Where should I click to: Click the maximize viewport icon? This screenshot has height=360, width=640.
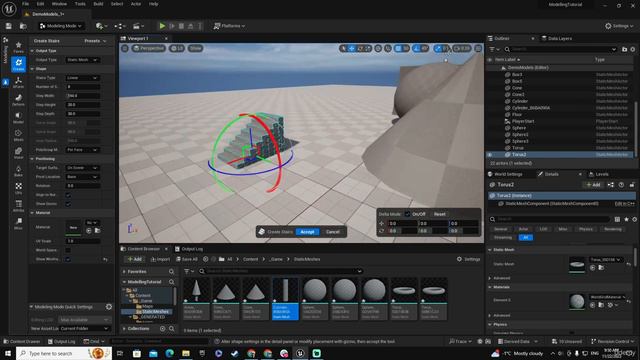click(478, 48)
